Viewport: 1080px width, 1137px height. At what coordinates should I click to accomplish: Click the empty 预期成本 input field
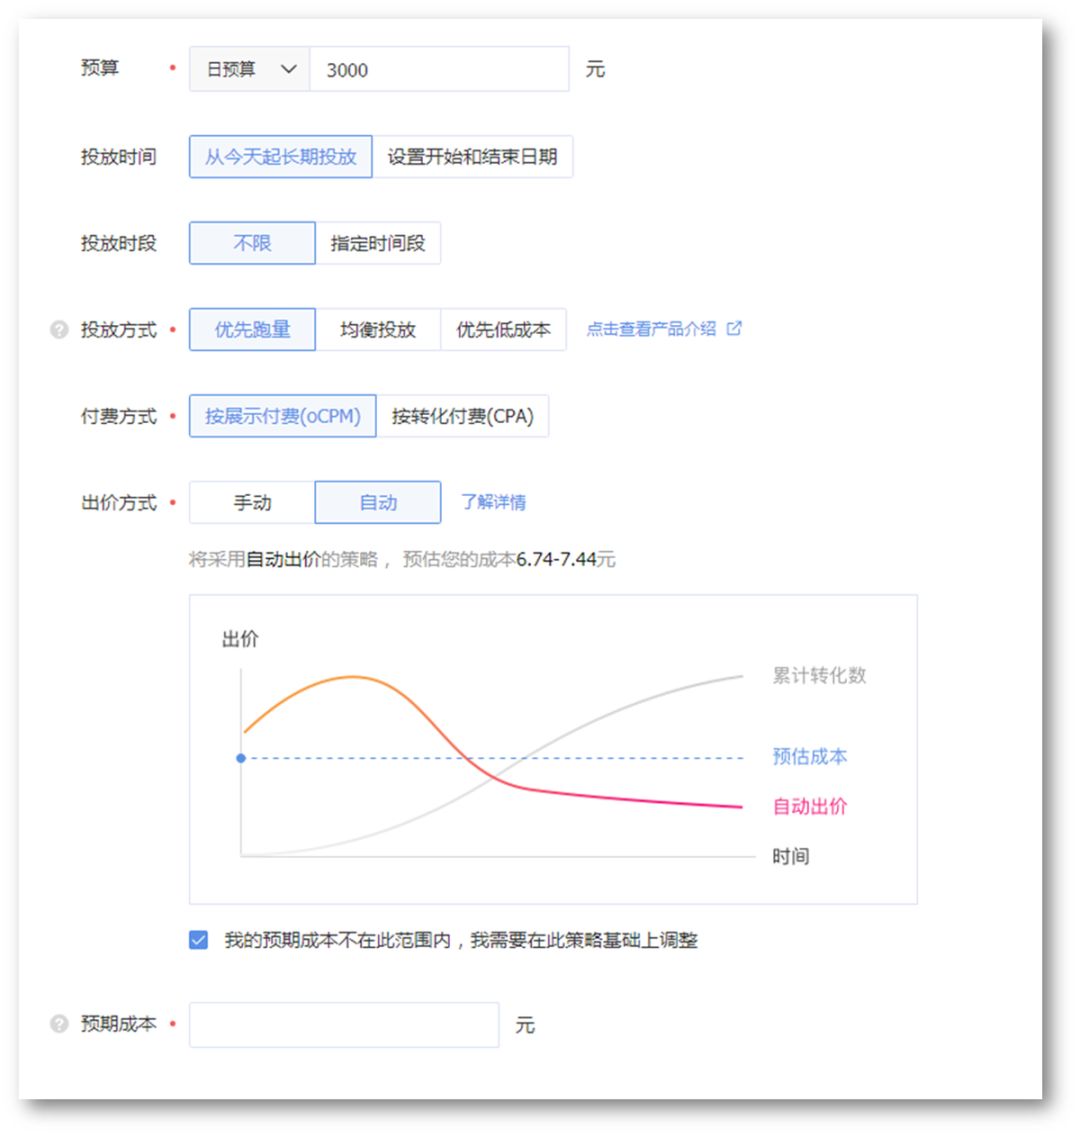click(345, 1021)
